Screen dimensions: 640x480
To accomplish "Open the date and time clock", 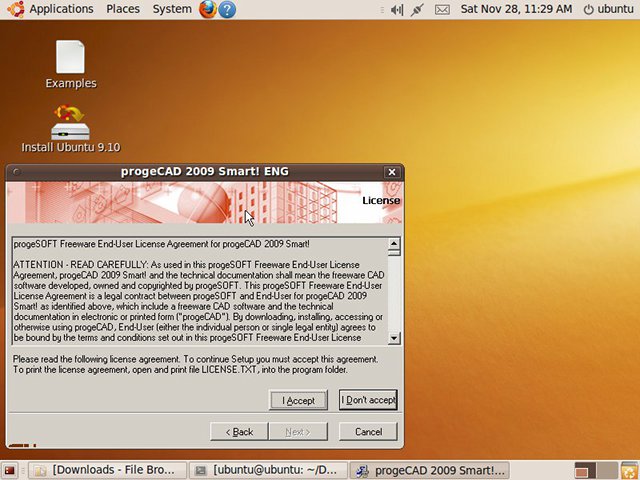I will [516, 9].
